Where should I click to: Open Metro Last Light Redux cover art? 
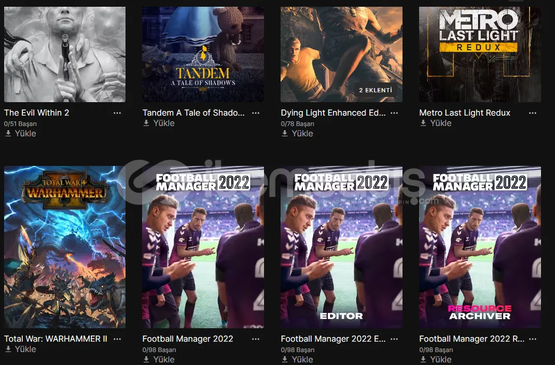(480, 54)
